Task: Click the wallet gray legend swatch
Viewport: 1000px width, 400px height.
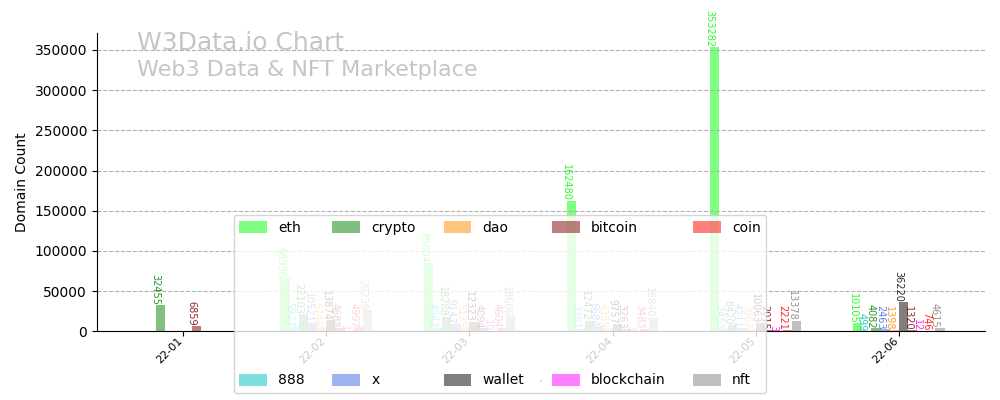Action: 458,380
